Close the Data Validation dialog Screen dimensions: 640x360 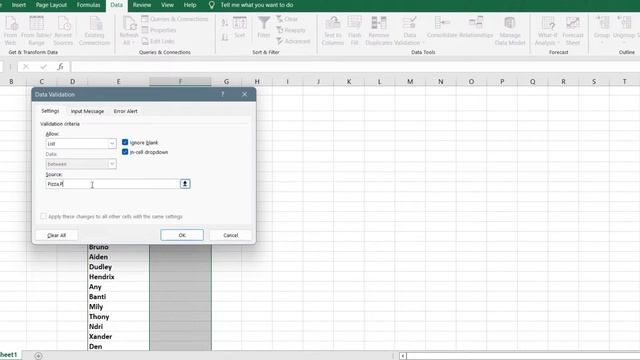click(244, 94)
